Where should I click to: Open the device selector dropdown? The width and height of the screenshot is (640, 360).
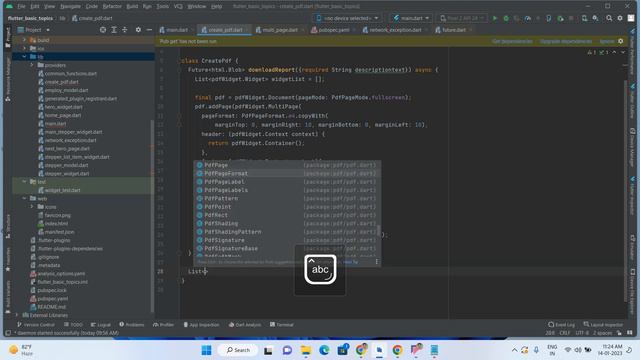coord(347,18)
